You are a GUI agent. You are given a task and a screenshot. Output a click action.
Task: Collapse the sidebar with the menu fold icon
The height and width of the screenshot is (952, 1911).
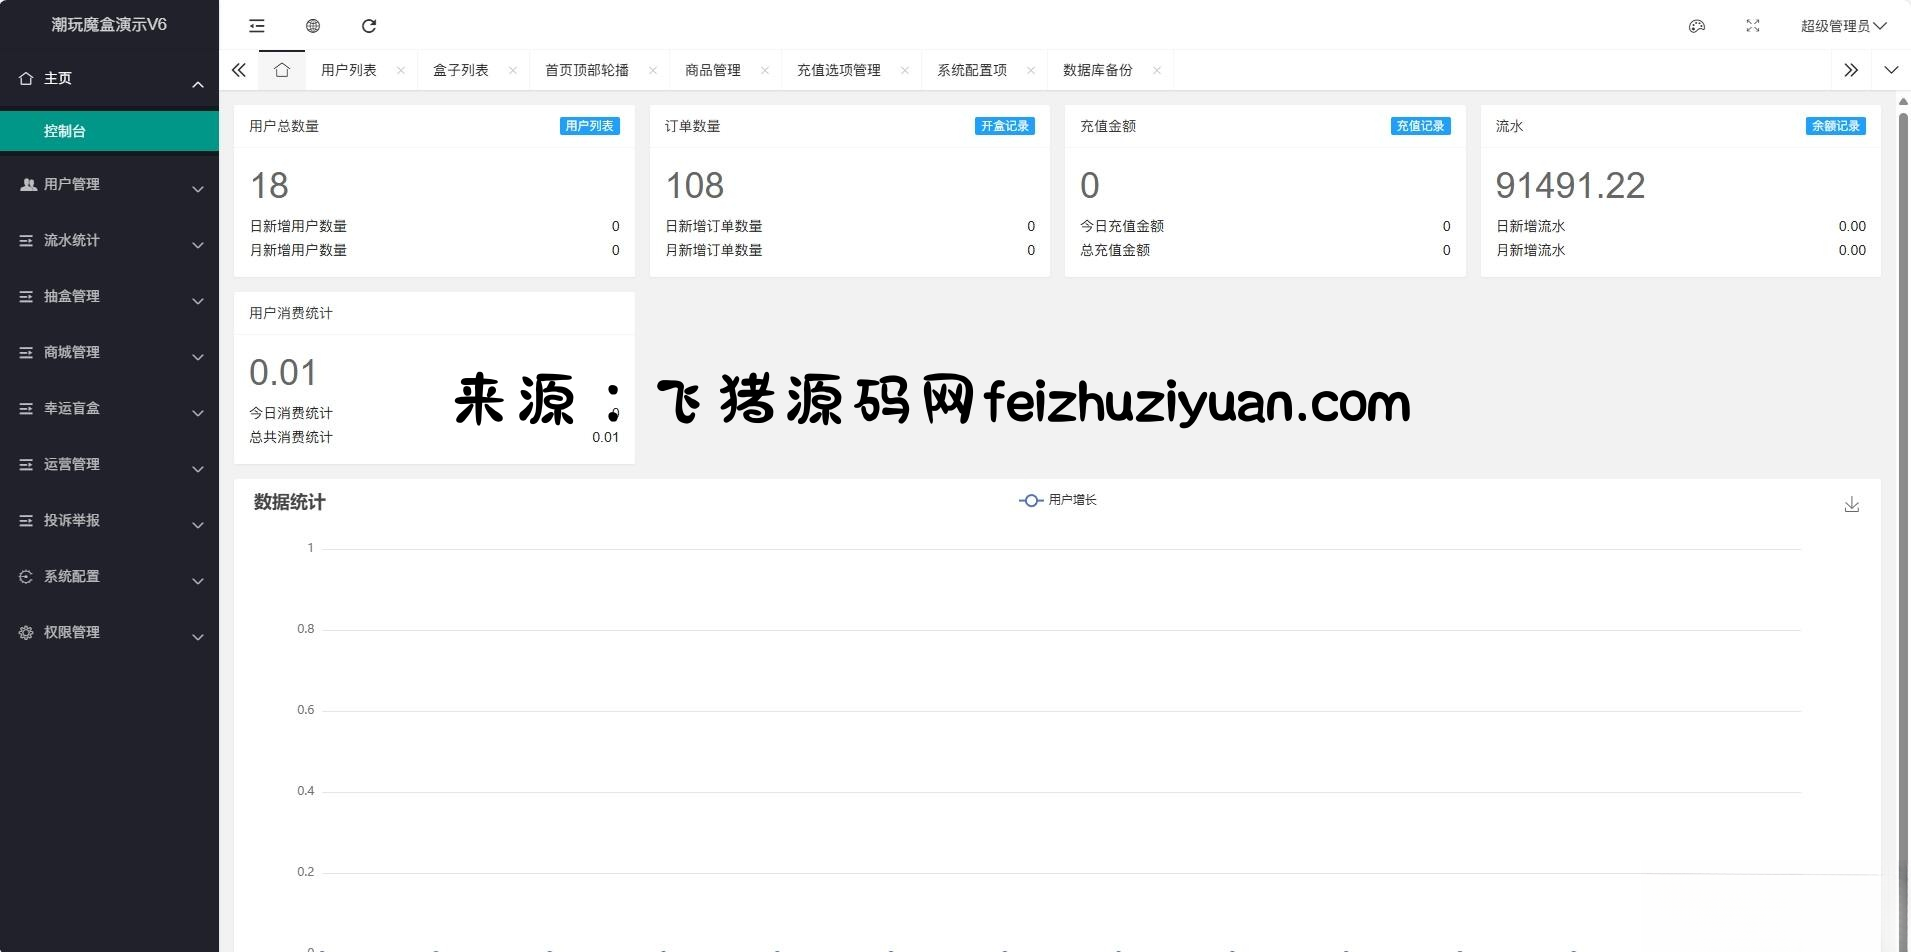click(257, 26)
